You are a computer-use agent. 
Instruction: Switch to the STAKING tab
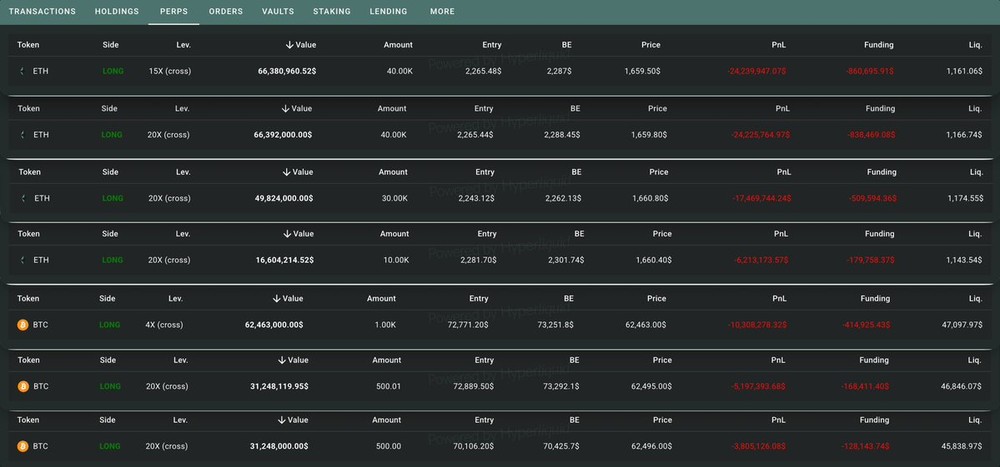332,11
